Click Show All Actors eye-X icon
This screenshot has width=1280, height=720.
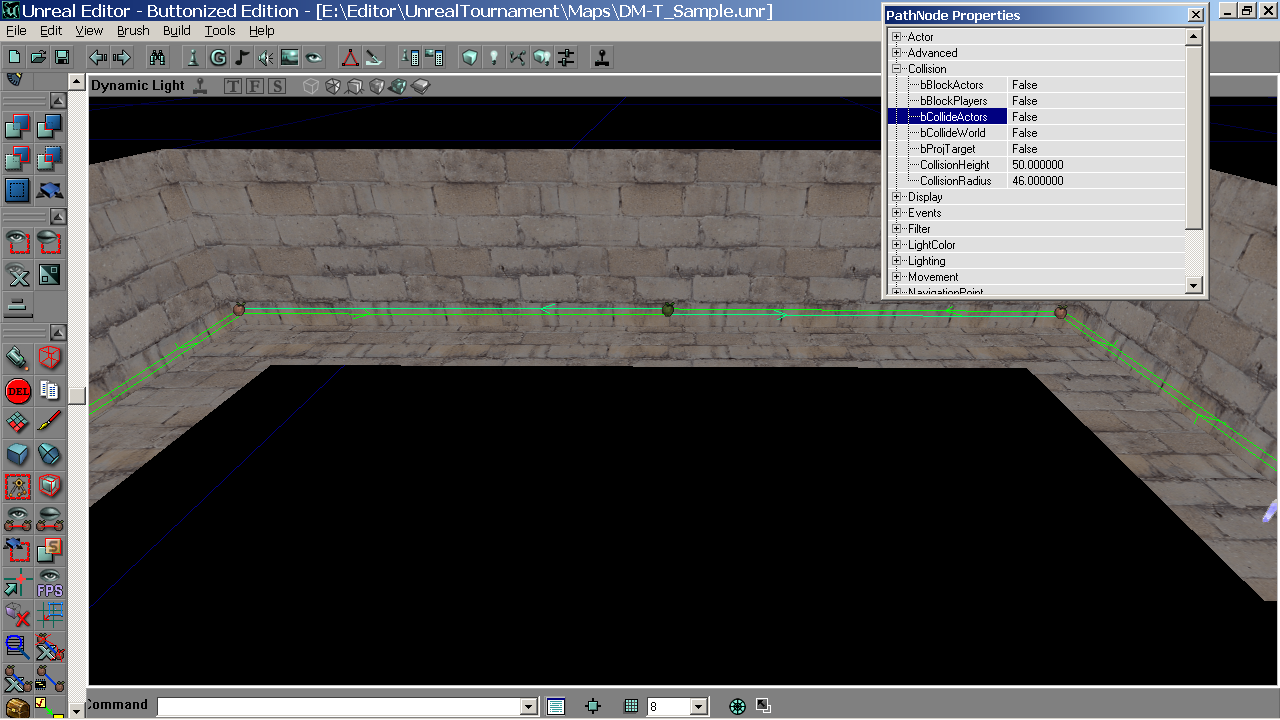click(18, 273)
